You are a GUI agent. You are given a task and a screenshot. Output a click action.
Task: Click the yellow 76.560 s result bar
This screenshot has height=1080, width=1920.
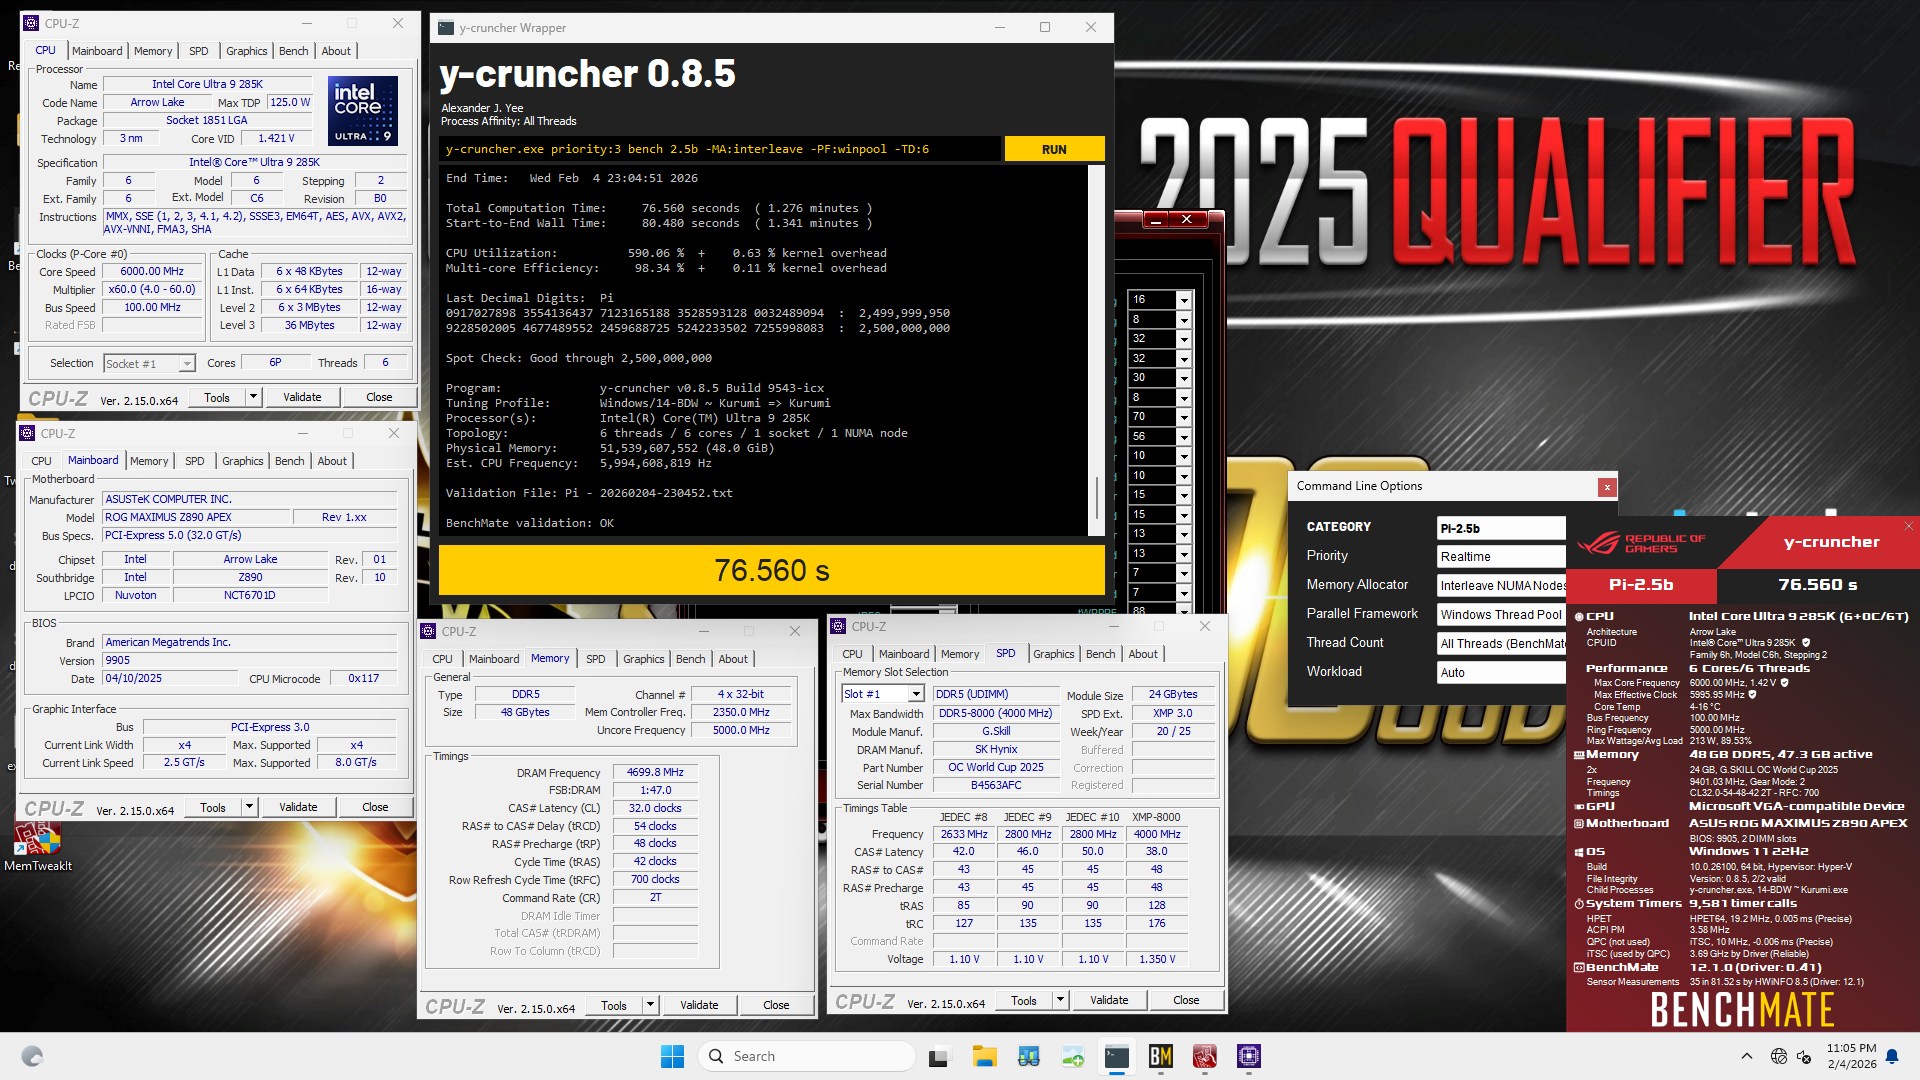point(772,570)
